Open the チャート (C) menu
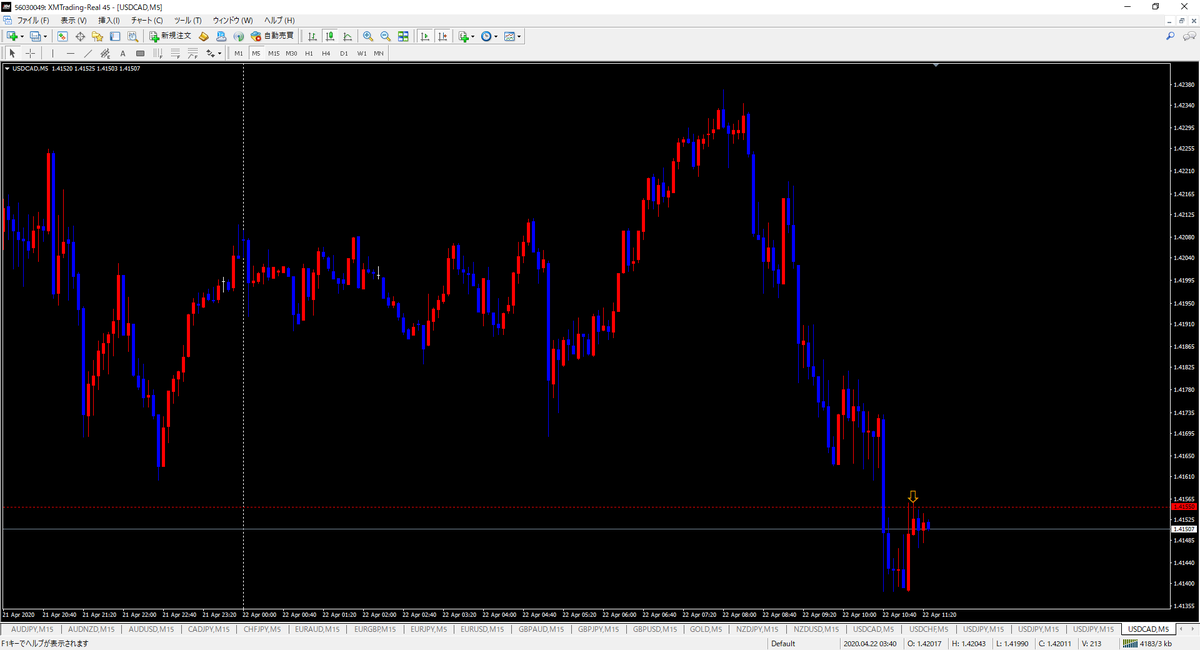Viewport: 1200px width, 650px height. [147, 20]
